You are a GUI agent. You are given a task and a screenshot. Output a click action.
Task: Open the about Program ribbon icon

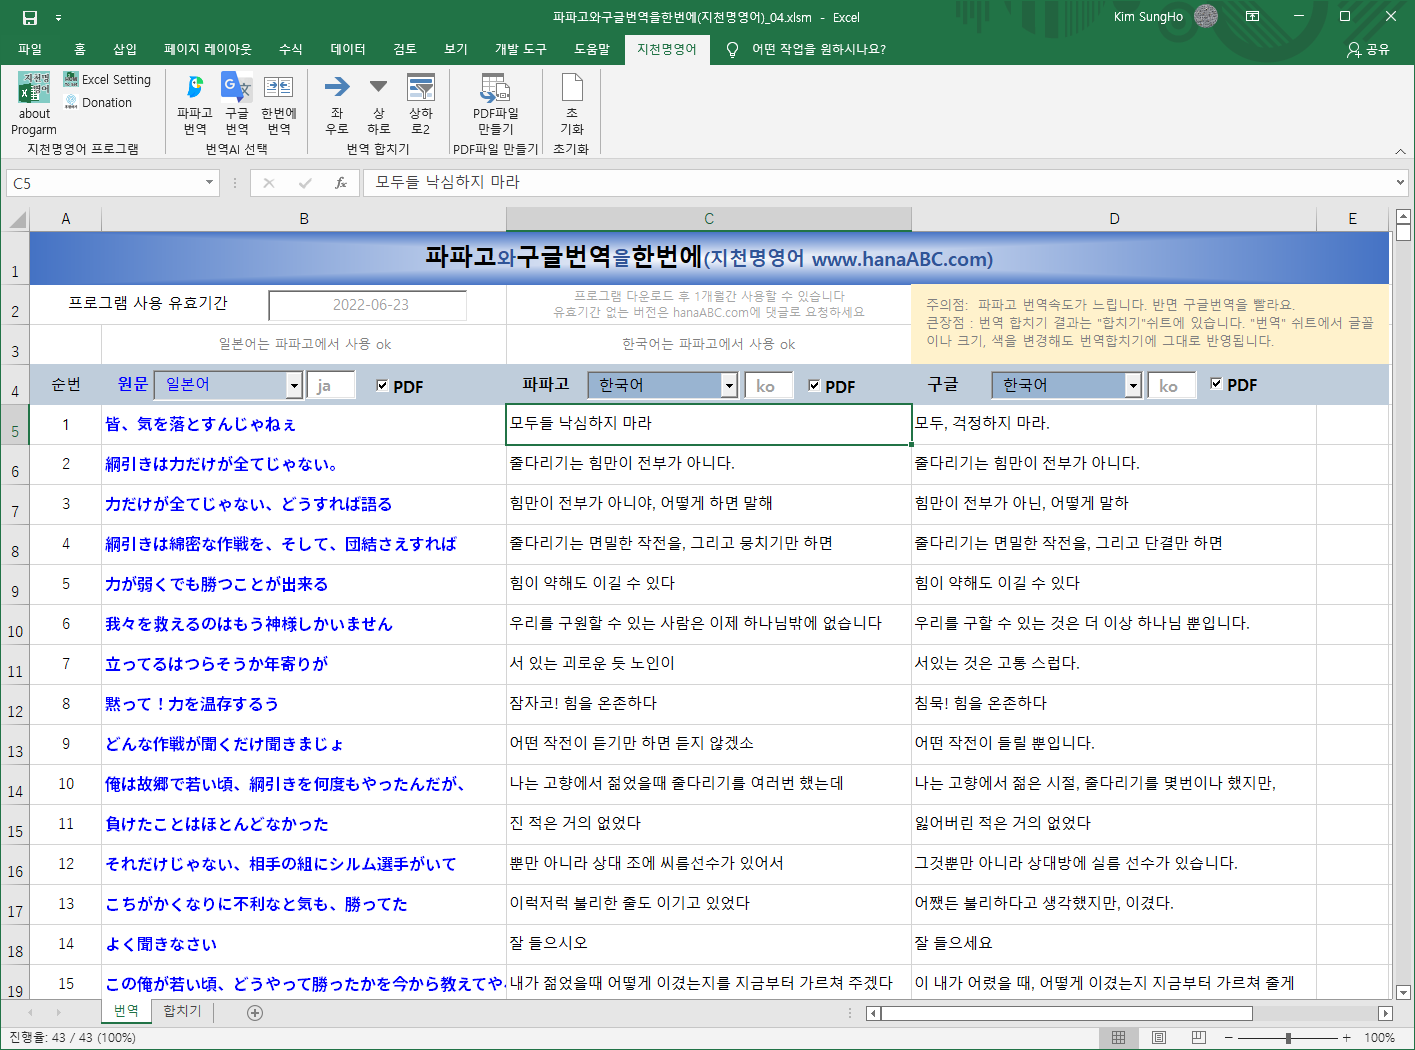coord(34,104)
